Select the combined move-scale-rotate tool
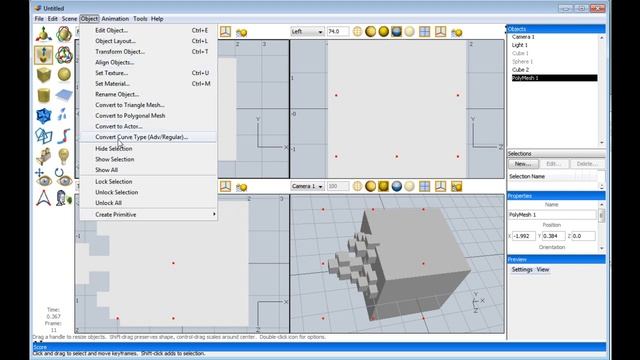The image size is (640, 360). coord(64,55)
